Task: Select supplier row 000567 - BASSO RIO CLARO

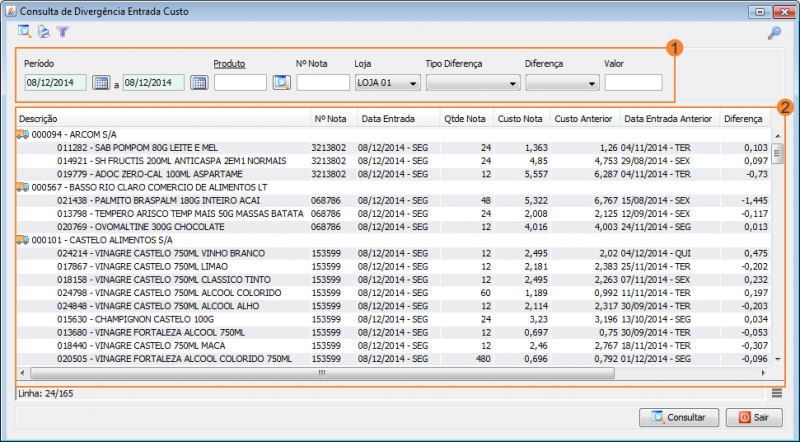Action: tap(393, 187)
